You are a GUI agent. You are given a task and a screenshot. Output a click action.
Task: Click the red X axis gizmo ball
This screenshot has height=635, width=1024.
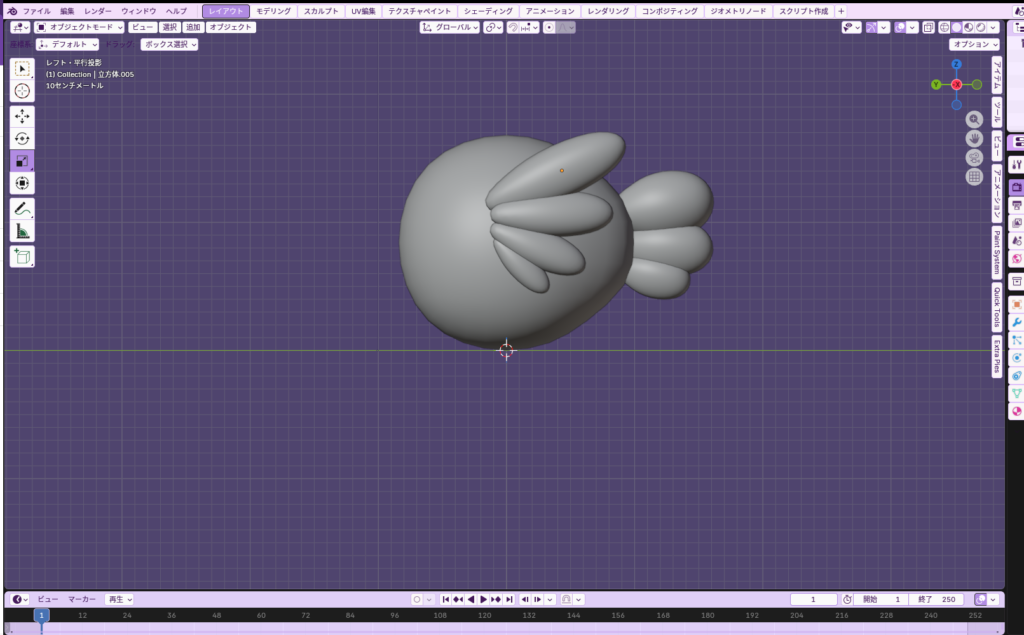point(956,85)
